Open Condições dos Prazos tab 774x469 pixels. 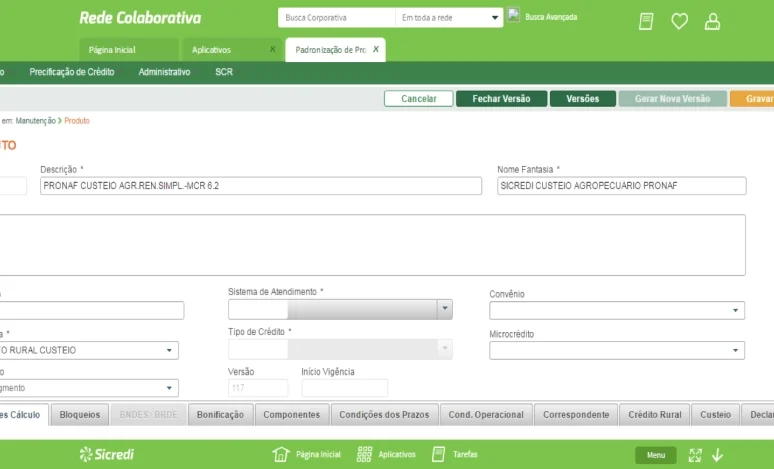[x=384, y=415]
